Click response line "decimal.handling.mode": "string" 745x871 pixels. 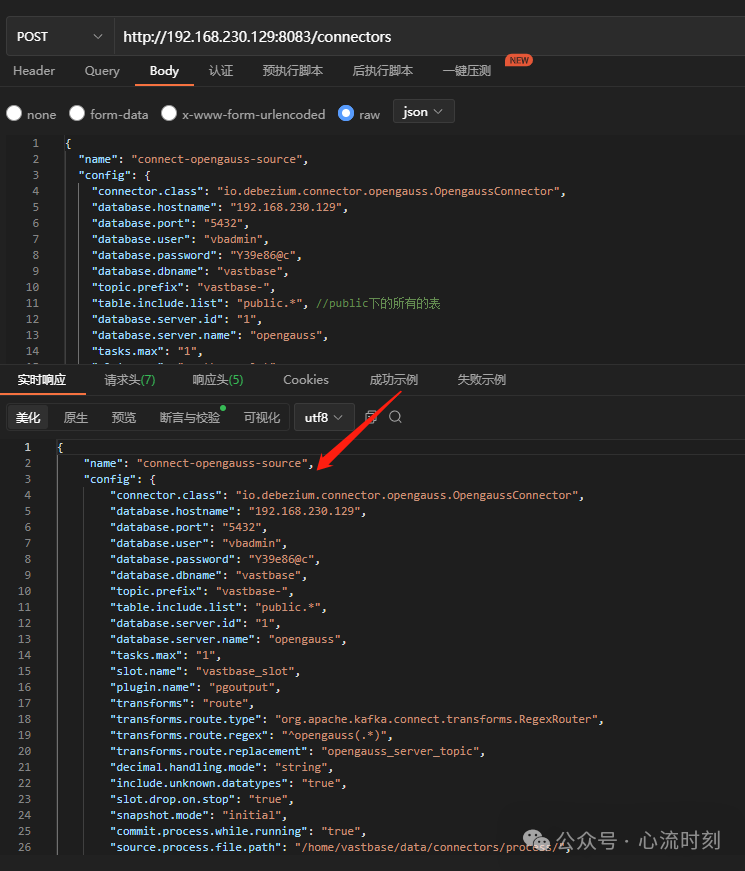click(222, 768)
